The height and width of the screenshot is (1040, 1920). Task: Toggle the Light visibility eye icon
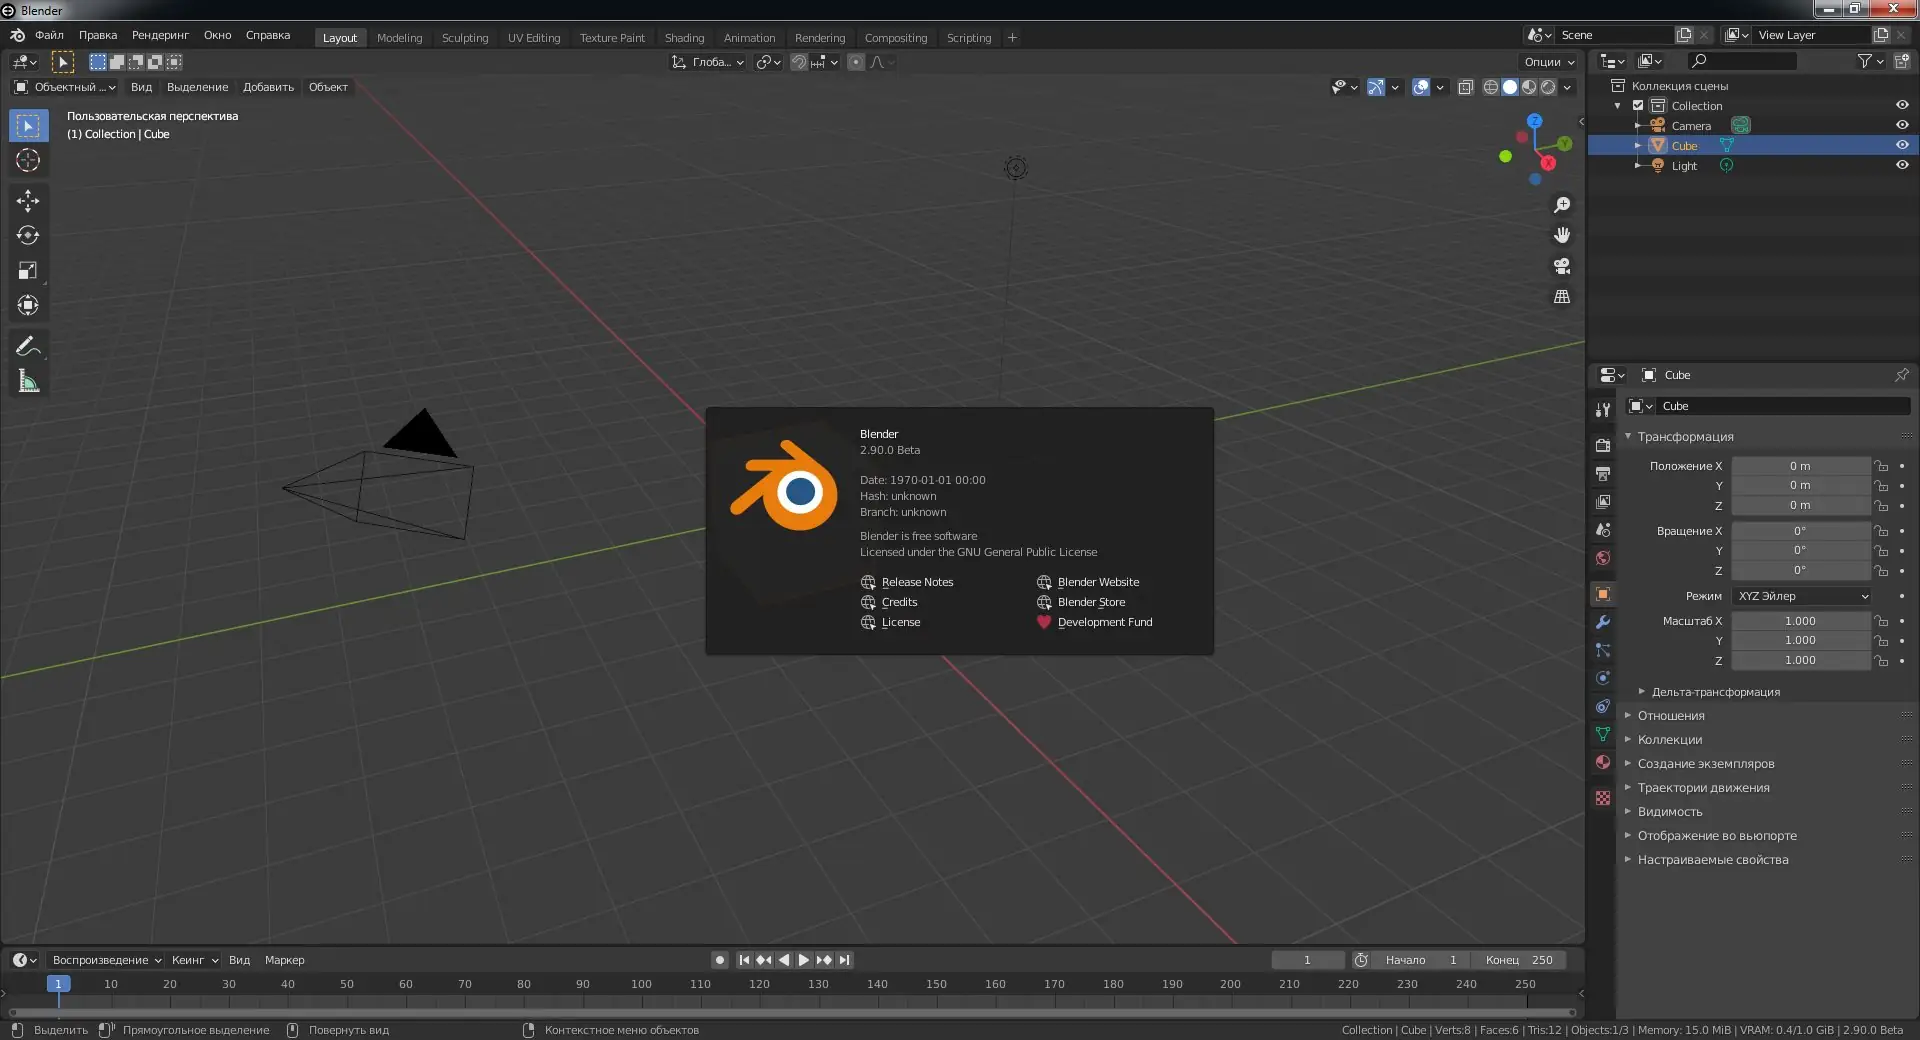point(1901,165)
